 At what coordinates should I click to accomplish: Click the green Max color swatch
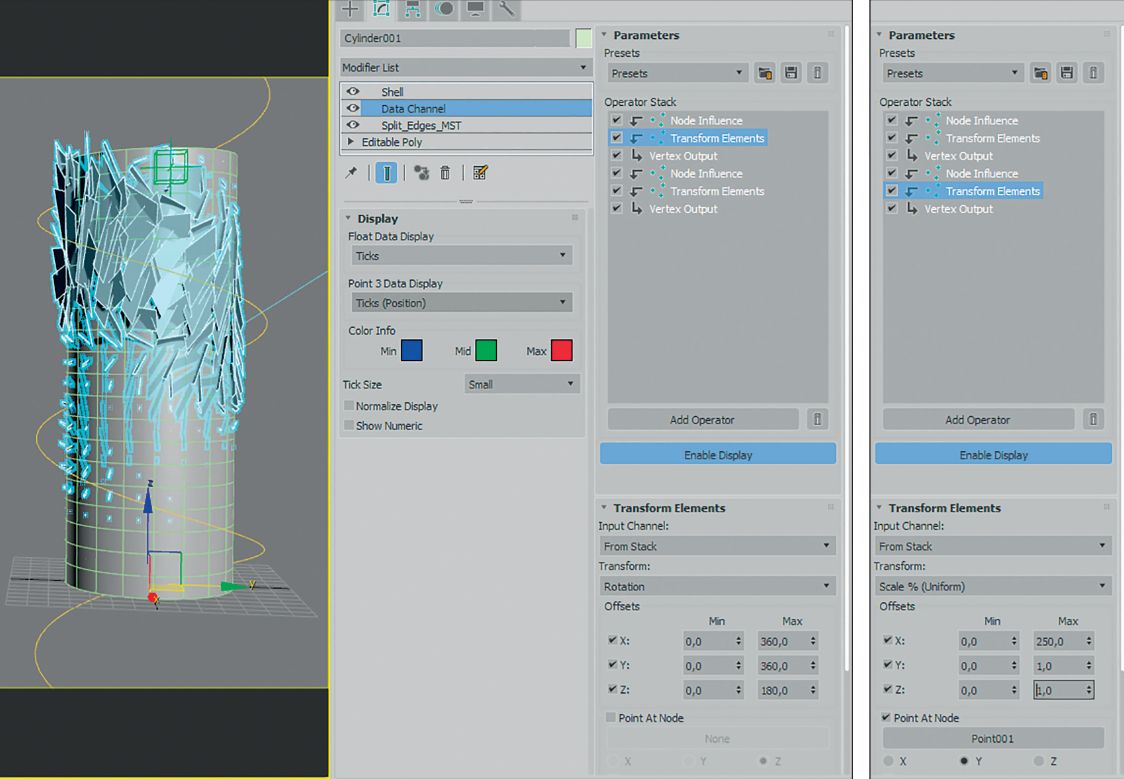(x=487, y=350)
